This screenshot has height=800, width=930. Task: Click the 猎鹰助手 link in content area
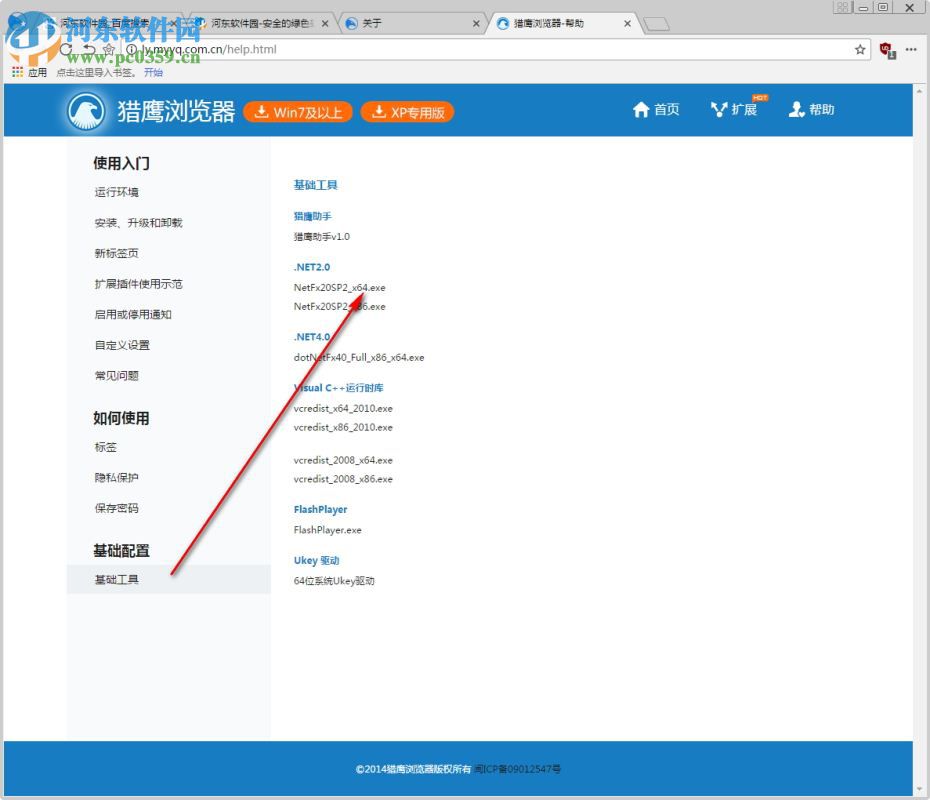click(x=312, y=215)
